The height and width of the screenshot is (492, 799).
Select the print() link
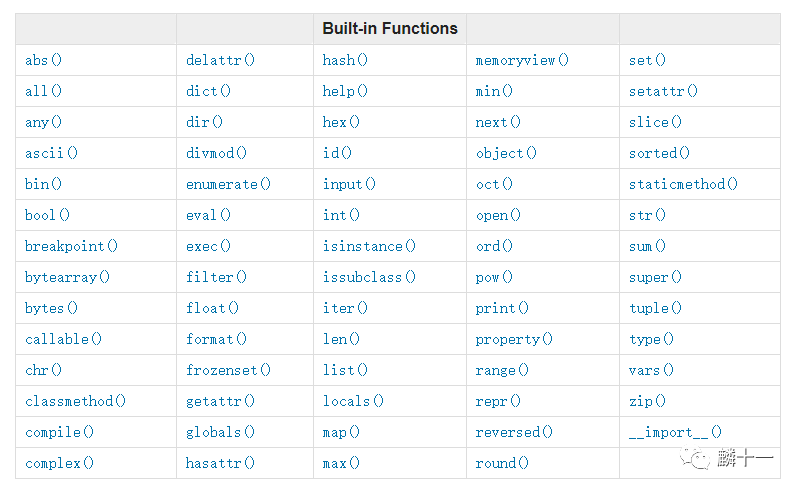point(502,308)
